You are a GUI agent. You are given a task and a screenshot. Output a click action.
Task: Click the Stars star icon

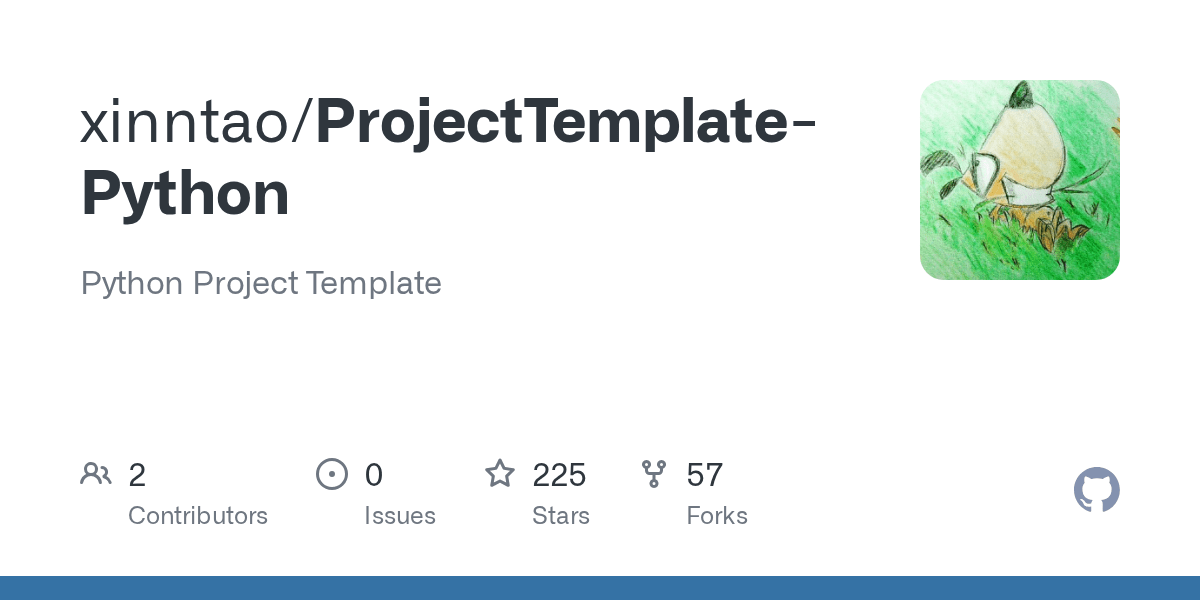click(x=500, y=473)
